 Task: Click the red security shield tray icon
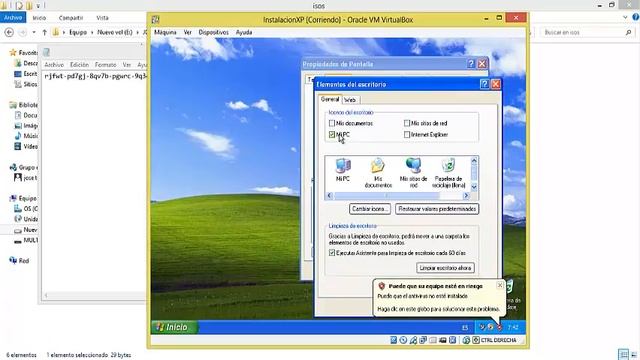499,327
